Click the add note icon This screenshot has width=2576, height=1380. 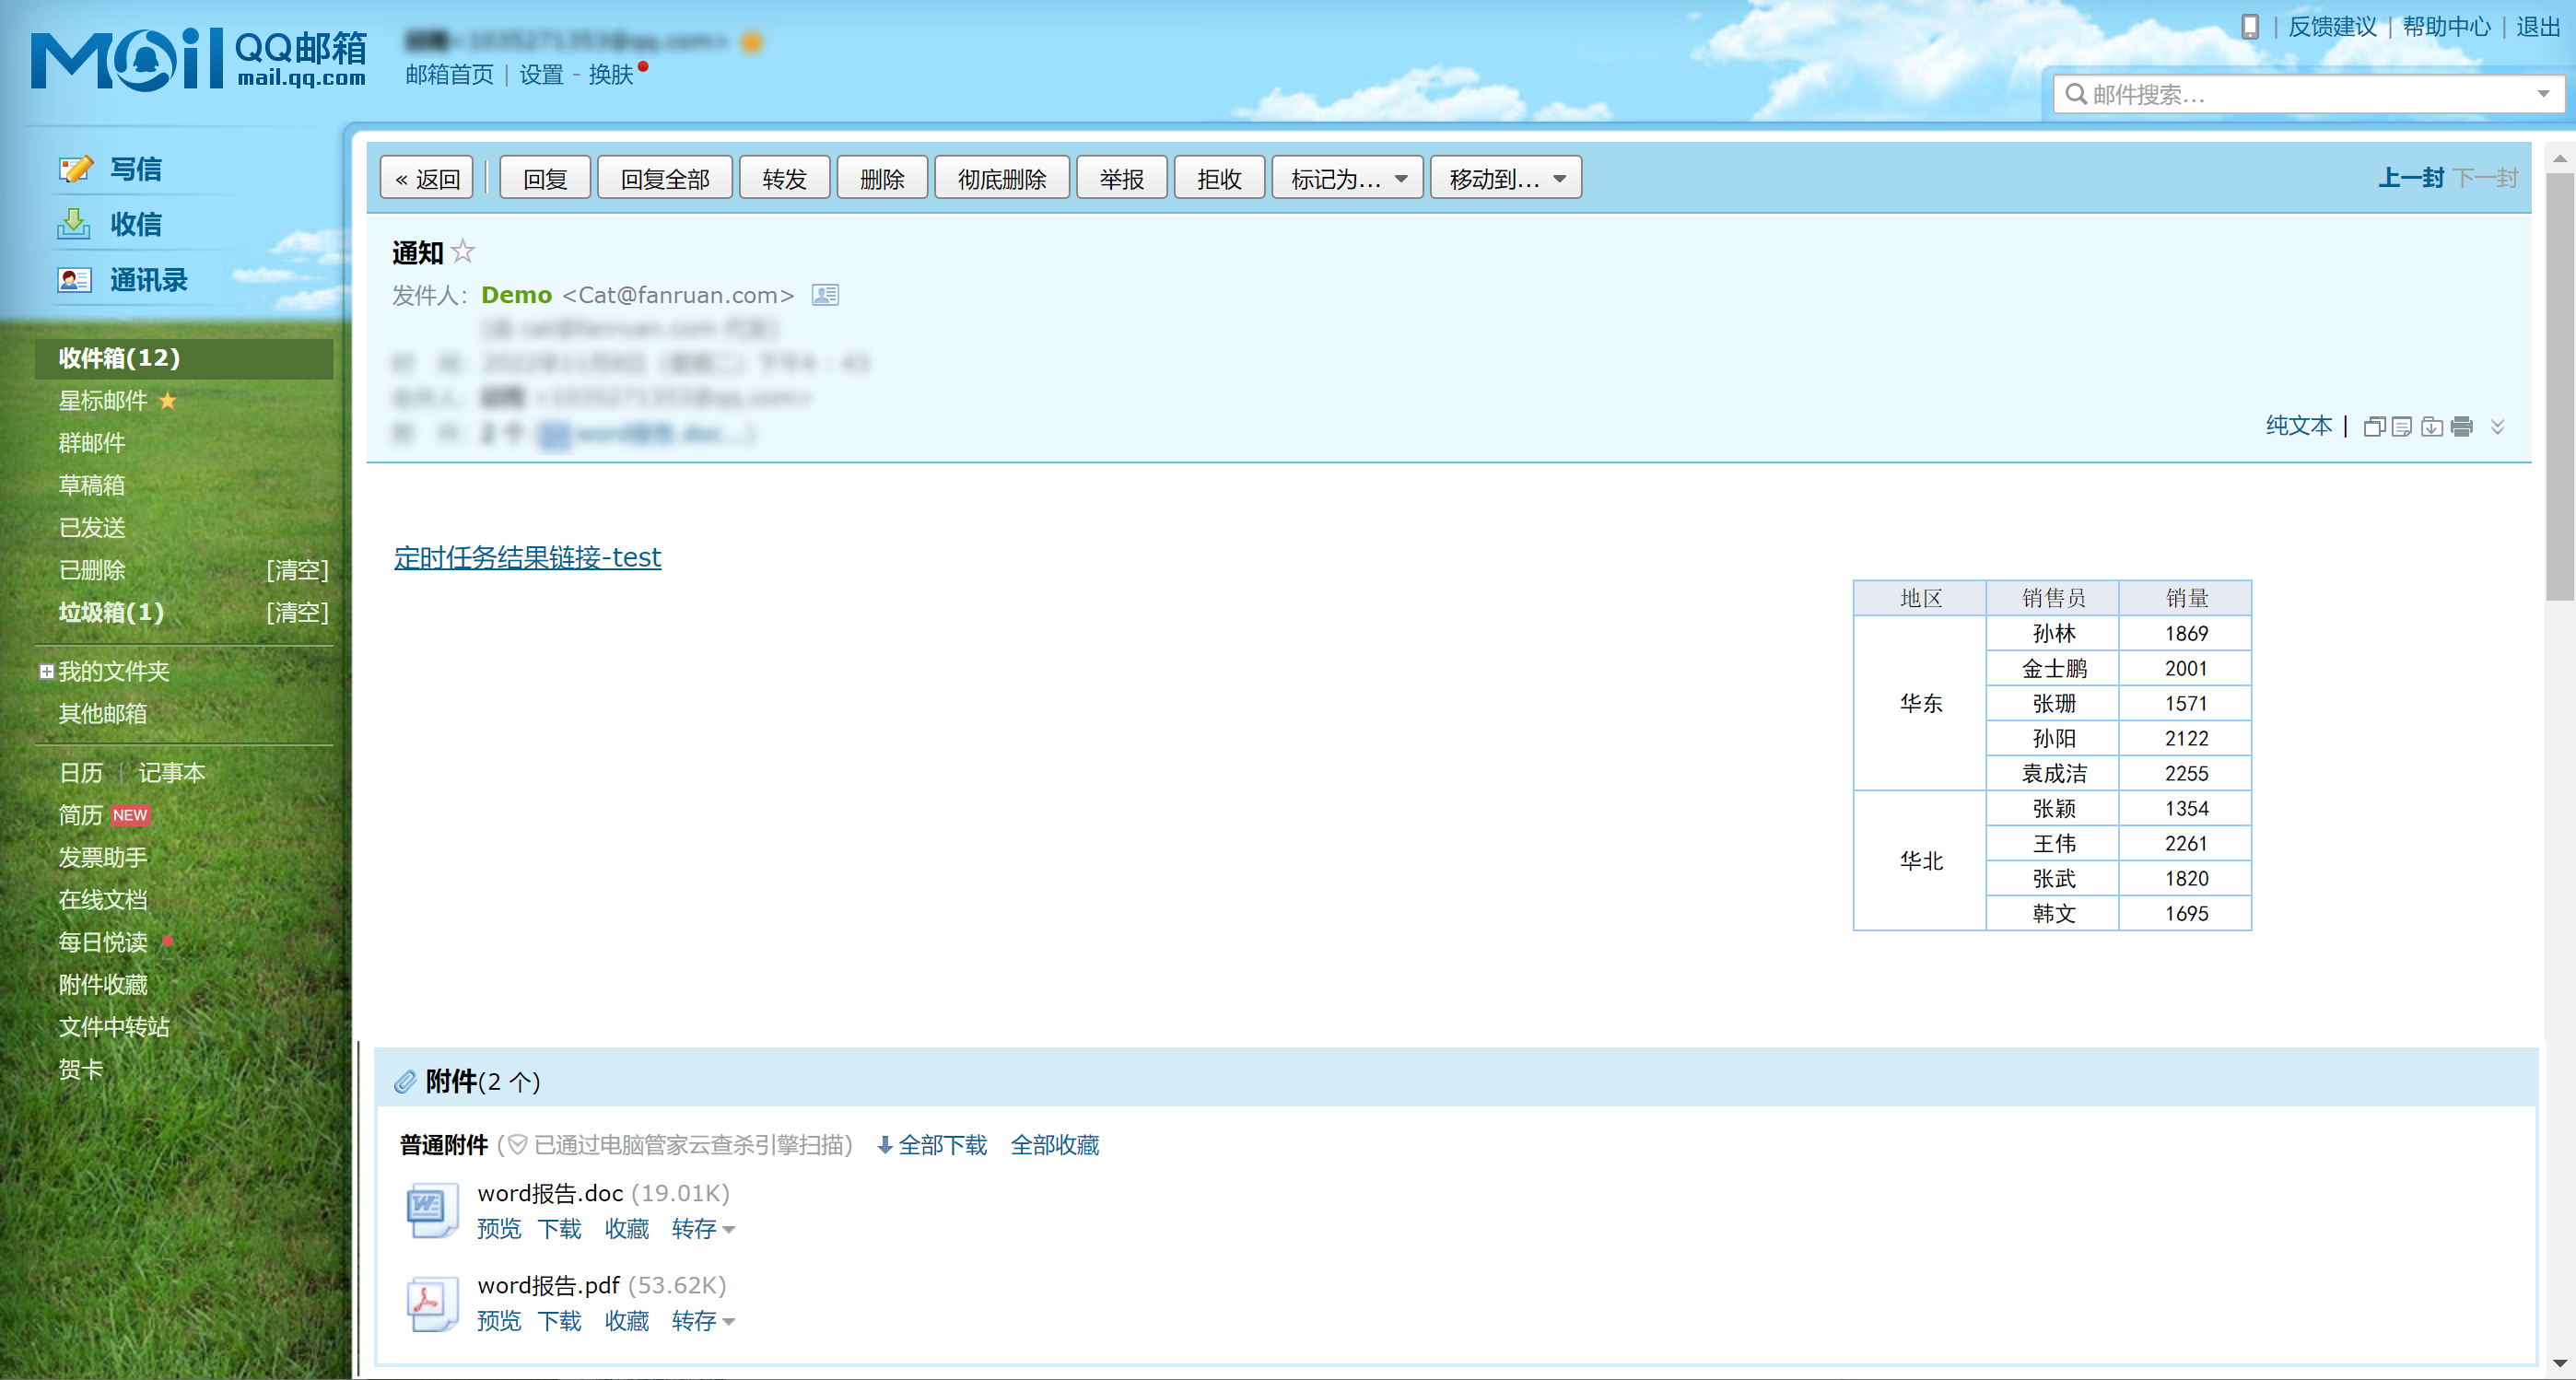(x=2402, y=427)
